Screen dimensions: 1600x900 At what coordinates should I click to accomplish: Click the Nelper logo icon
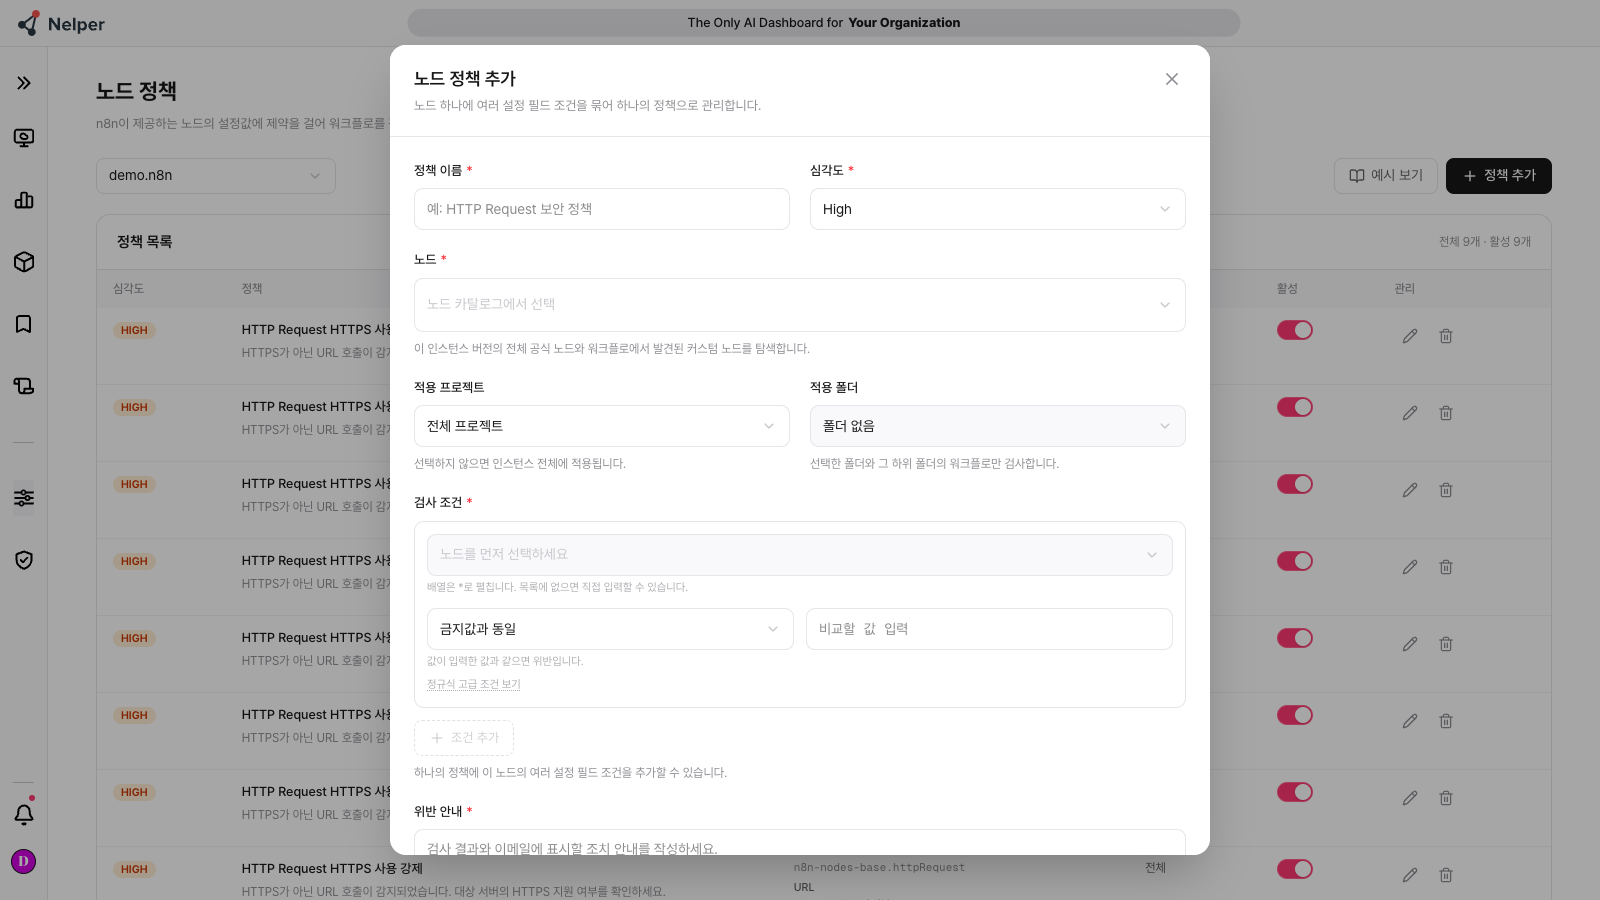(29, 23)
